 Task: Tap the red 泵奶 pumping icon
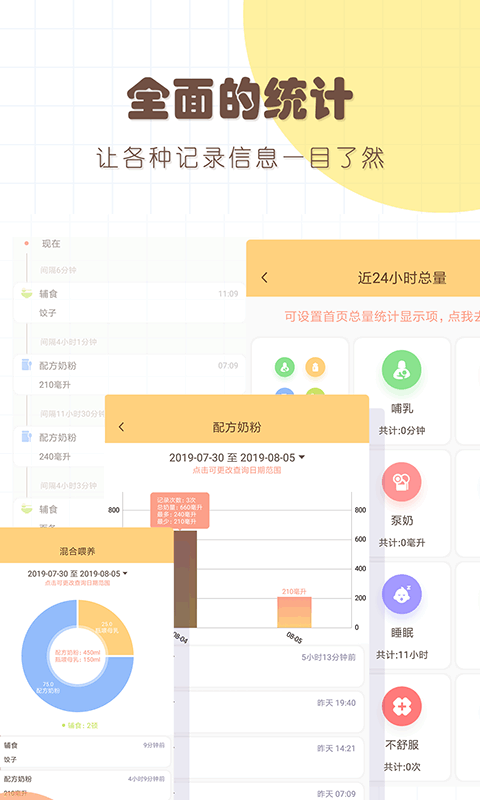click(401, 482)
